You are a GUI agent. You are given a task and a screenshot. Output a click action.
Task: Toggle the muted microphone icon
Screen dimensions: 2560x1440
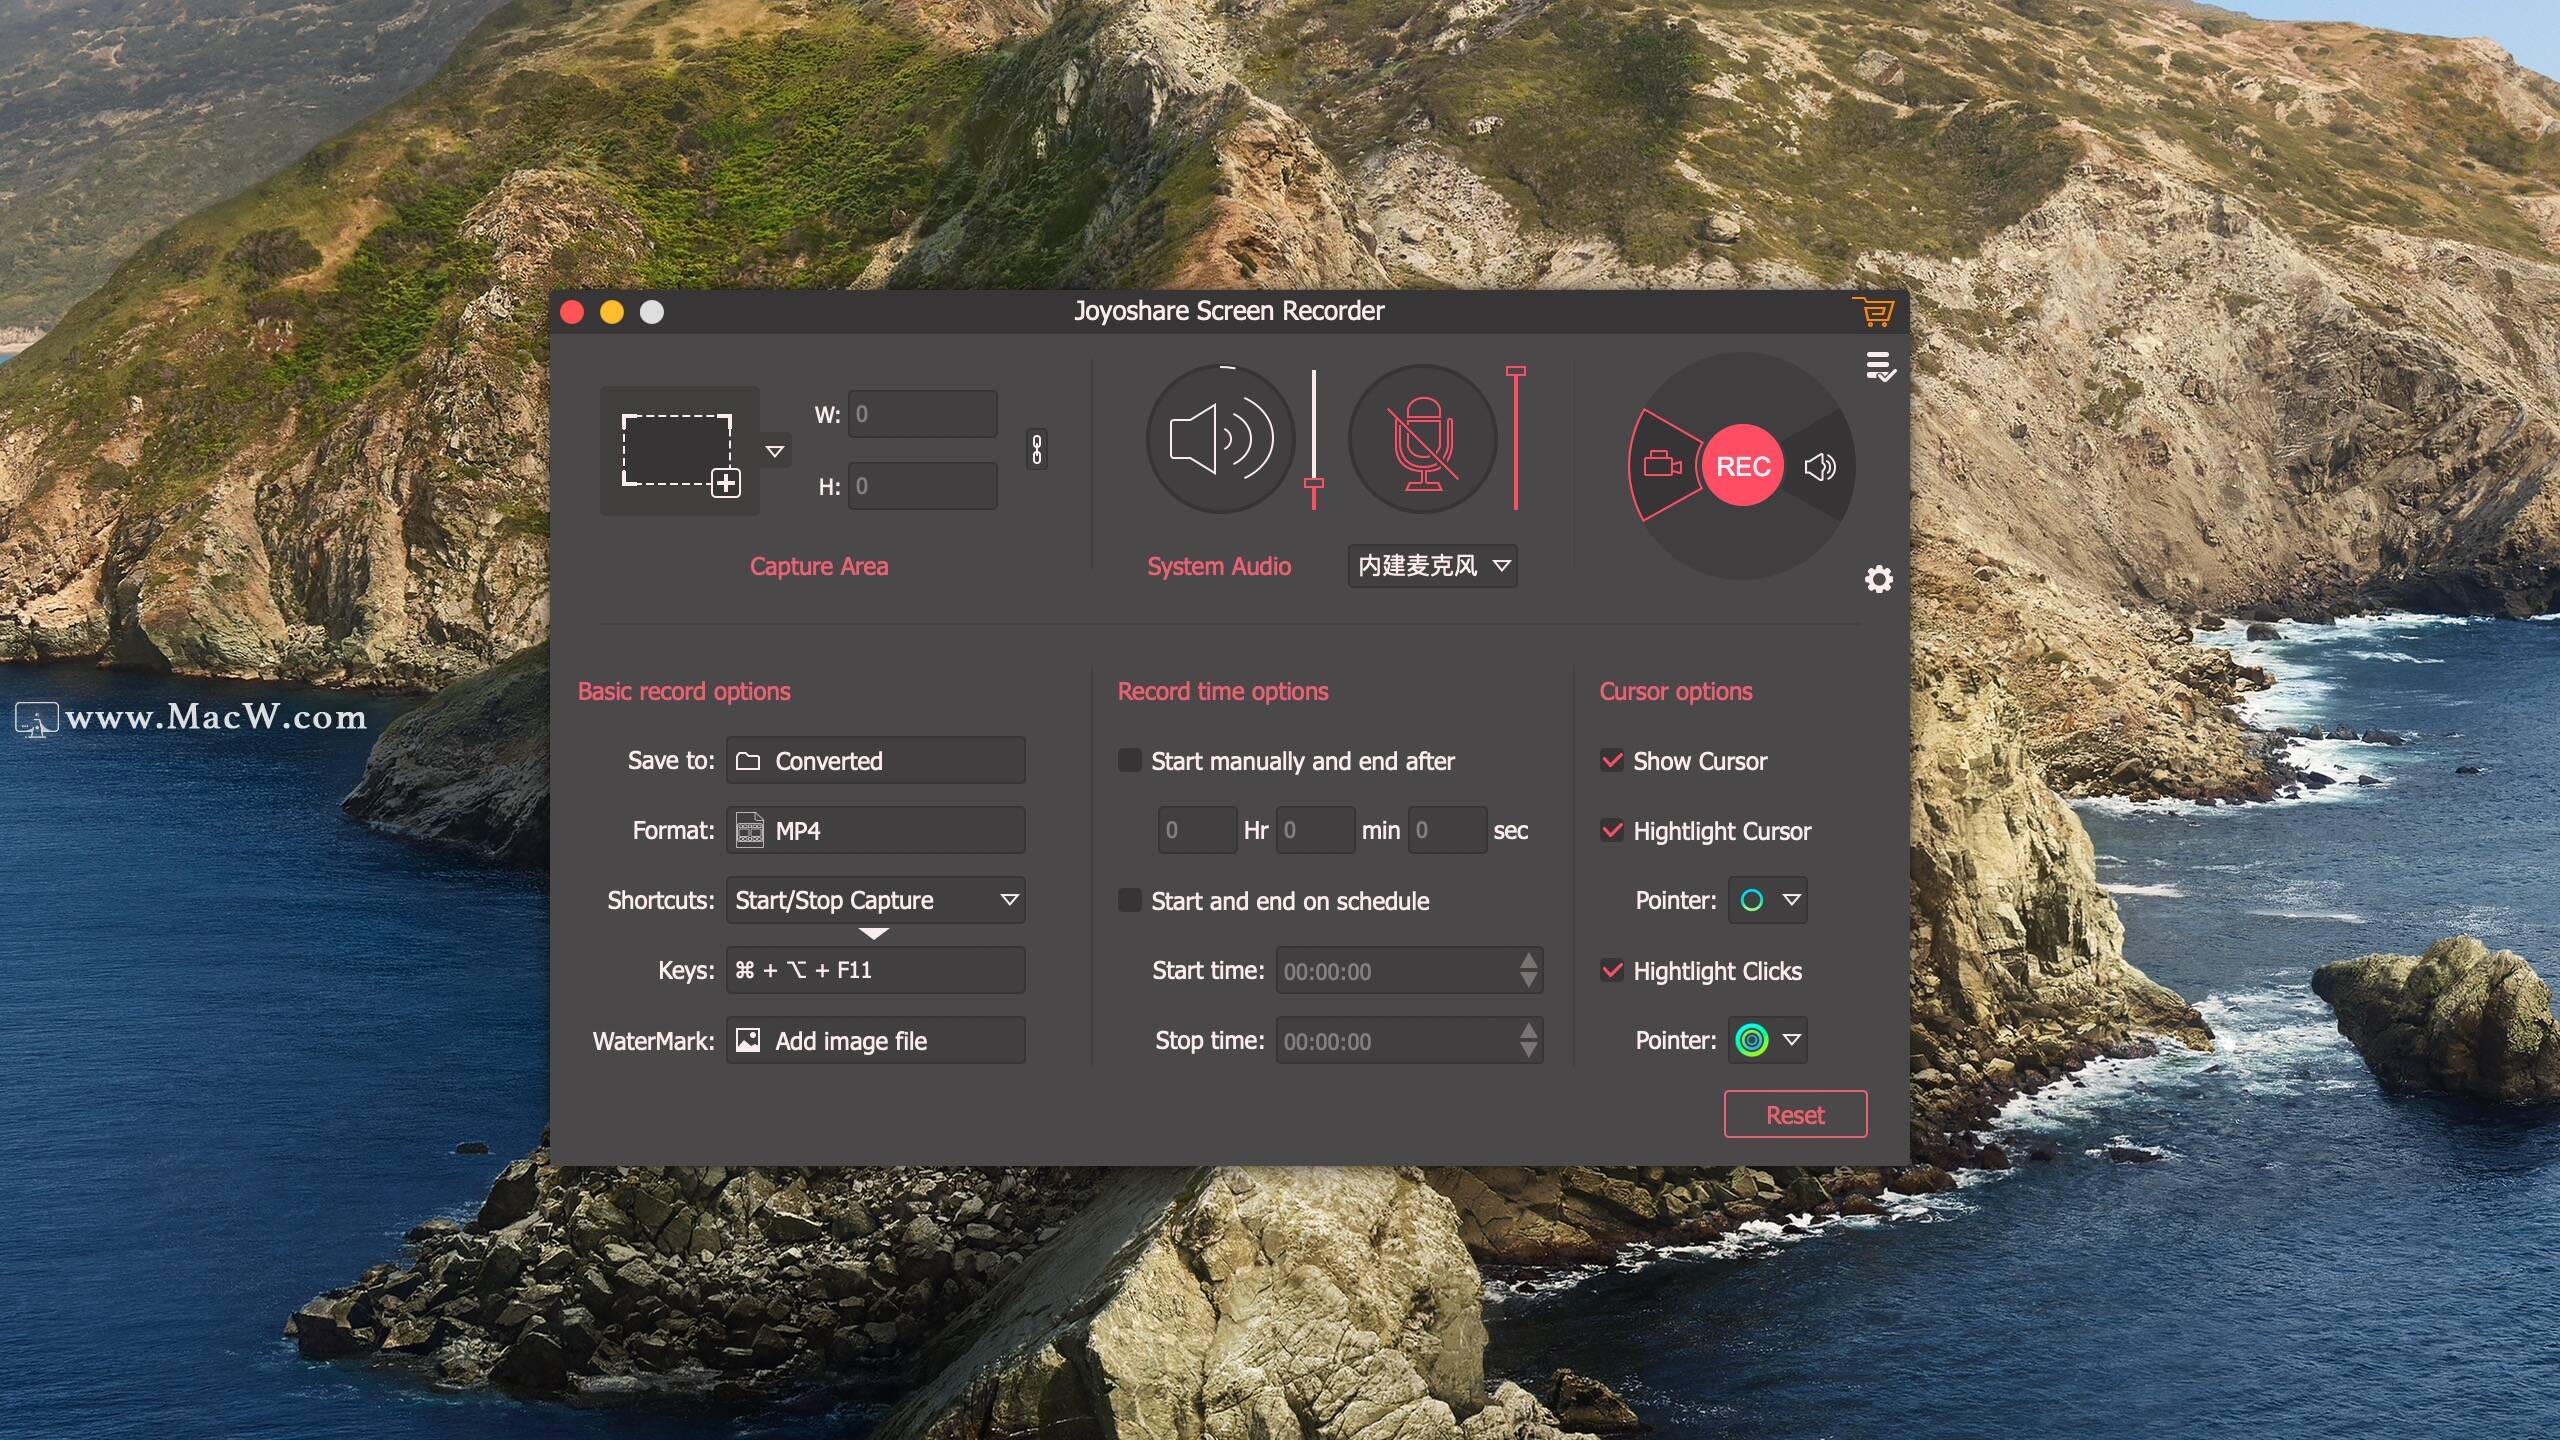[x=1423, y=439]
